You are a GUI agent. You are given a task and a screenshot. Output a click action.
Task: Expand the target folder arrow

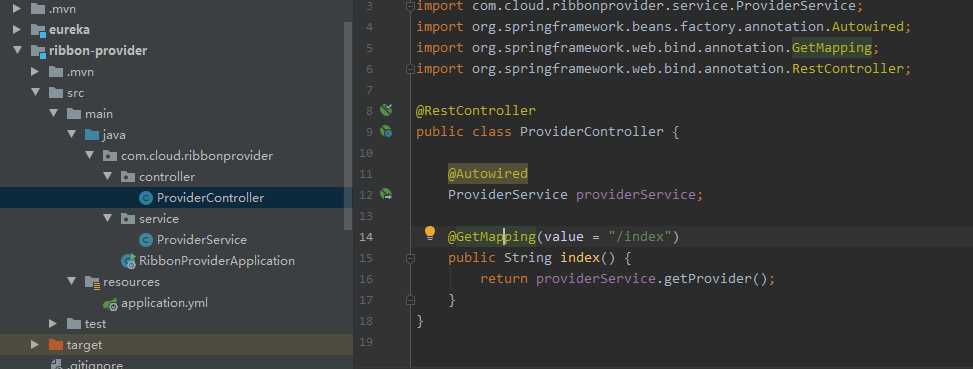click(35, 345)
